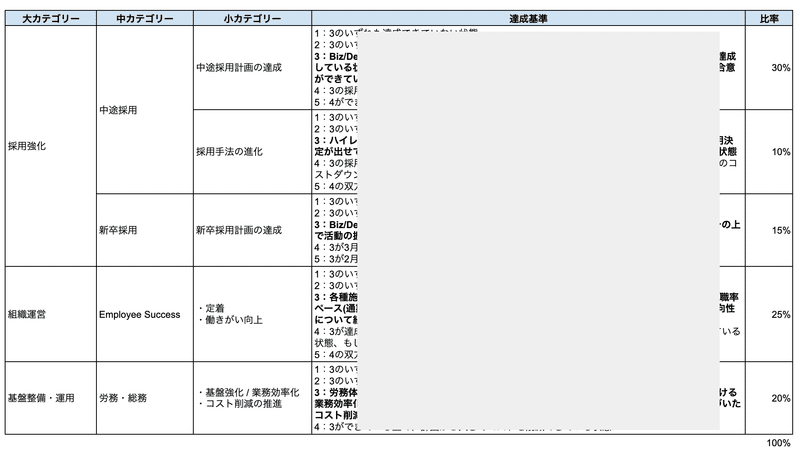Select the 25% ratio cell
800x453 pixels.
click(x=769, y=314)
